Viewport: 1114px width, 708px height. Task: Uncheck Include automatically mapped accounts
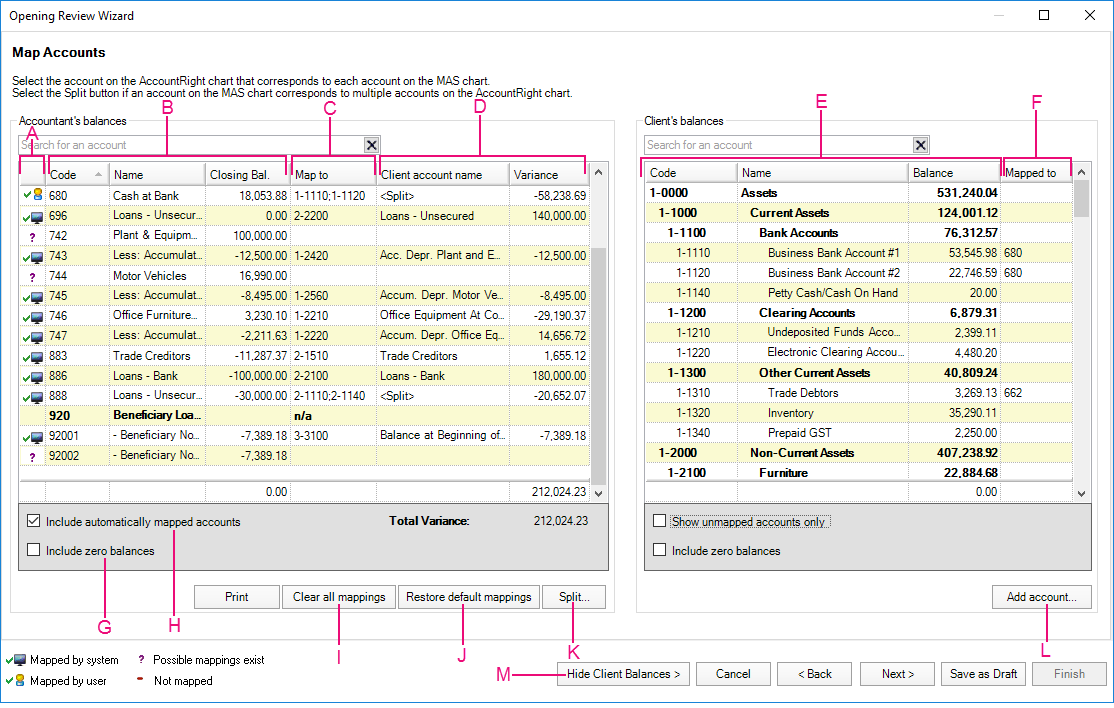[x=34, y=522]
